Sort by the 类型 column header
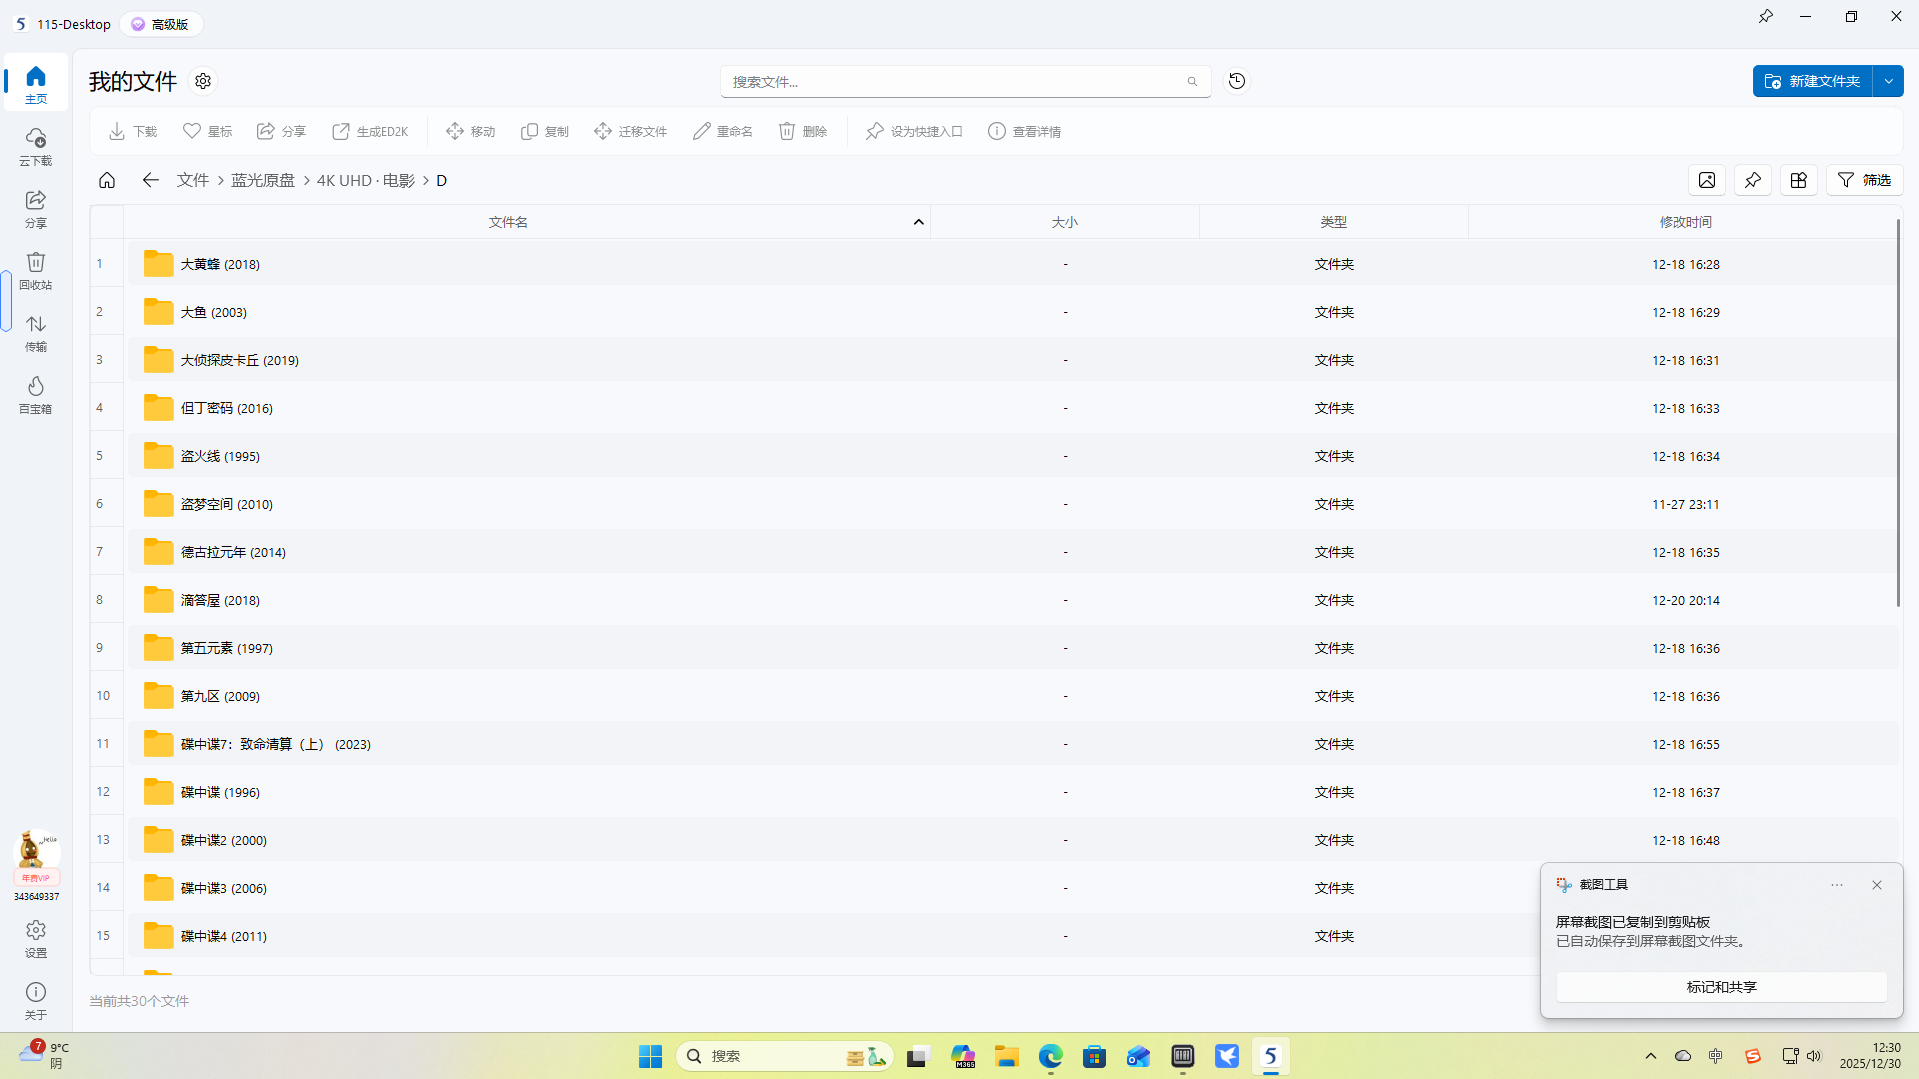Viewport: 1919px width, 1079px height. (x=1334, y=222)
